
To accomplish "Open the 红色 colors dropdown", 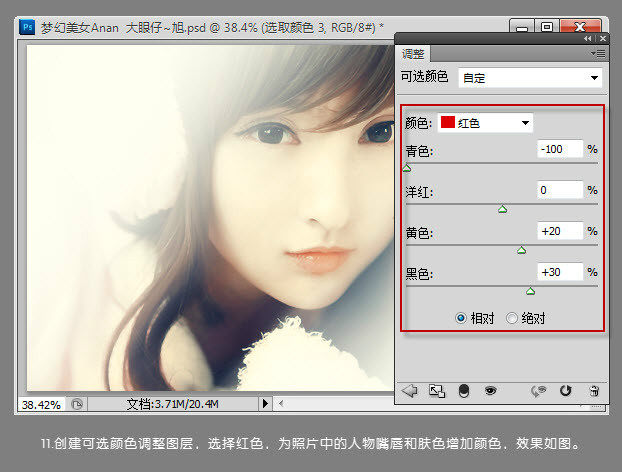I will click(x=486, y=122).
